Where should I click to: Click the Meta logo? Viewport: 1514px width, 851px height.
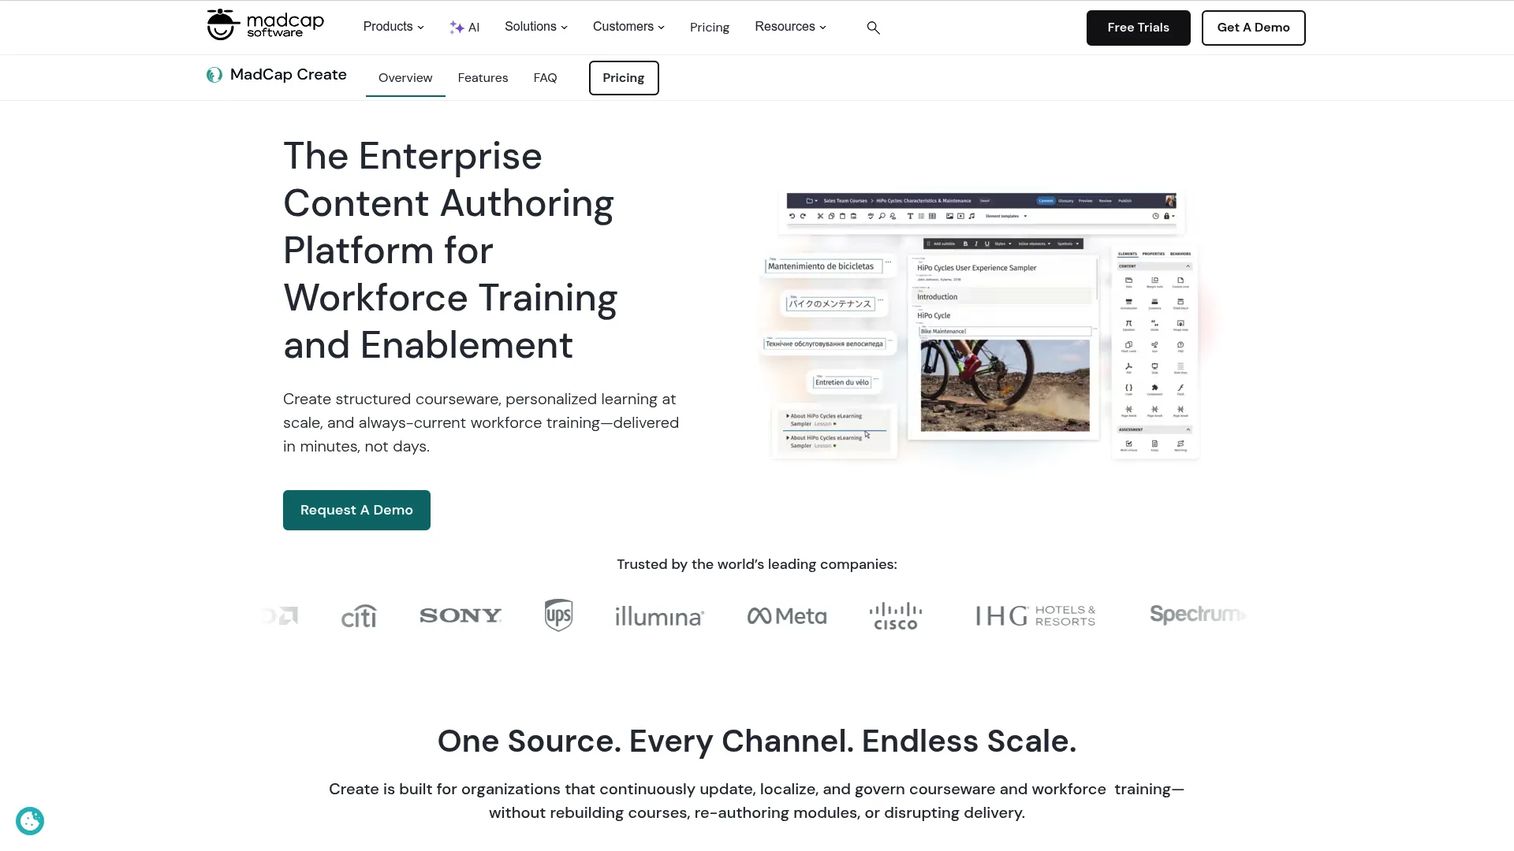(787, 616)
